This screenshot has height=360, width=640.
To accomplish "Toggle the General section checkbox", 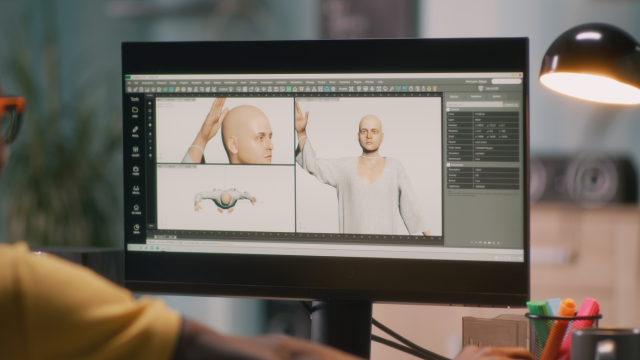I will coord(448,109).
